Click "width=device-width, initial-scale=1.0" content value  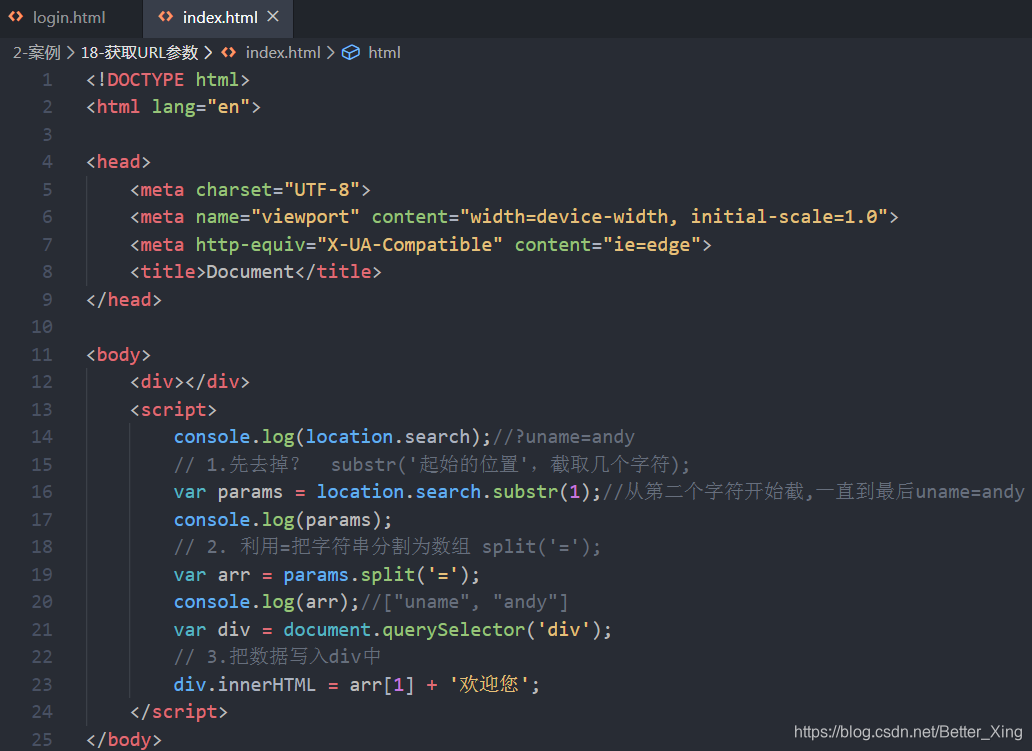point(674,217)
